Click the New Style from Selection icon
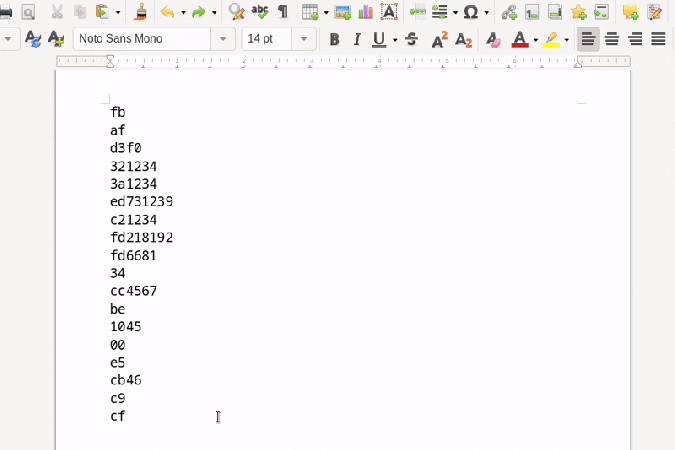The image size is (675, 450). pos(56,39)
